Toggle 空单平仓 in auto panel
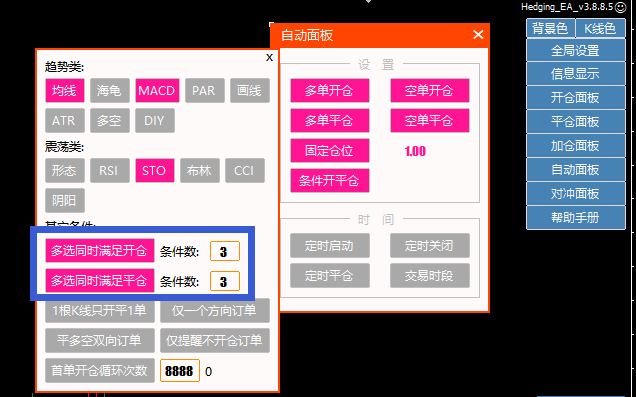 tap(430, 121)
